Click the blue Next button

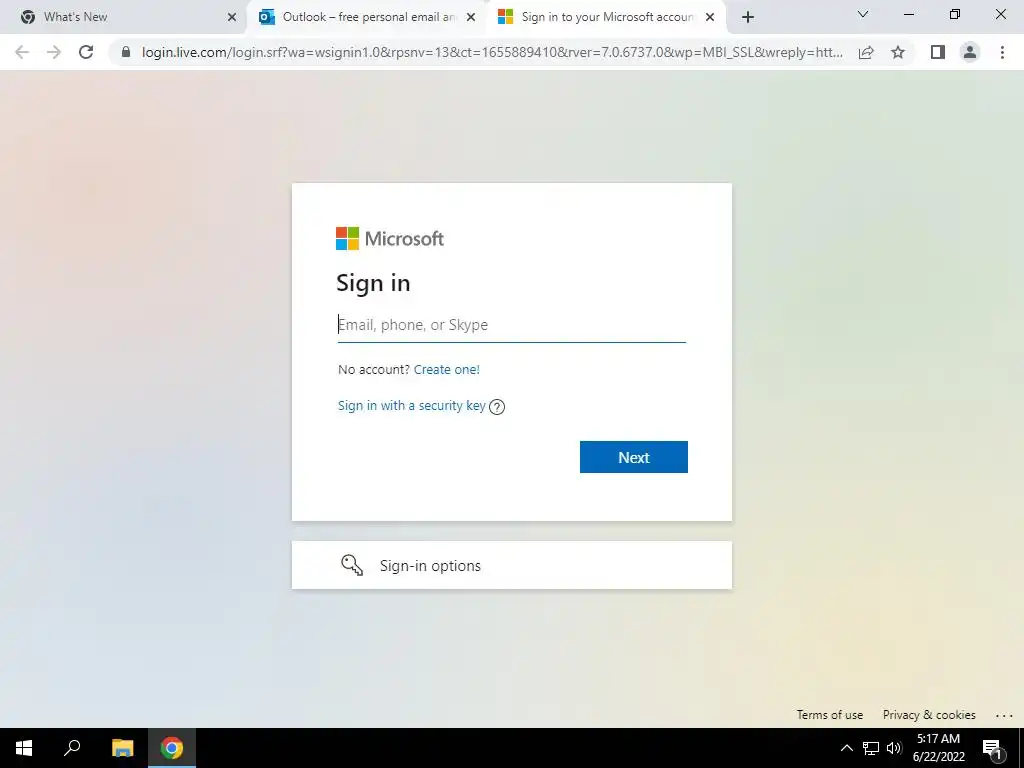pos(633,457)
